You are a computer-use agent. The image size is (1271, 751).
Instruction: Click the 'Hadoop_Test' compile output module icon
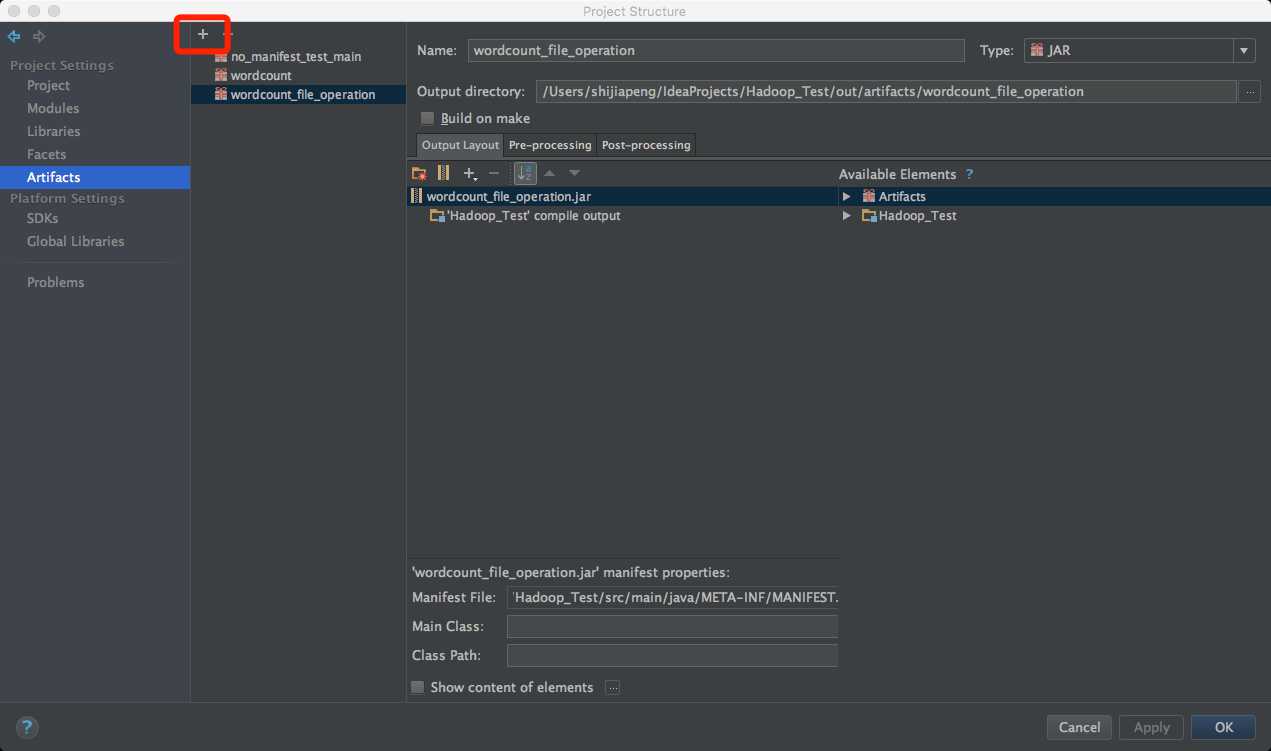pos(437,215)
